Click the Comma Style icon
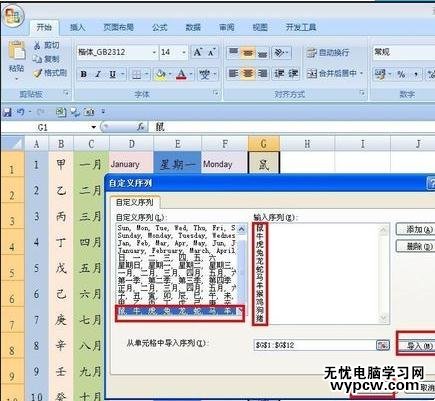This screenshot has height=401, width=435. tap(416, 74)
